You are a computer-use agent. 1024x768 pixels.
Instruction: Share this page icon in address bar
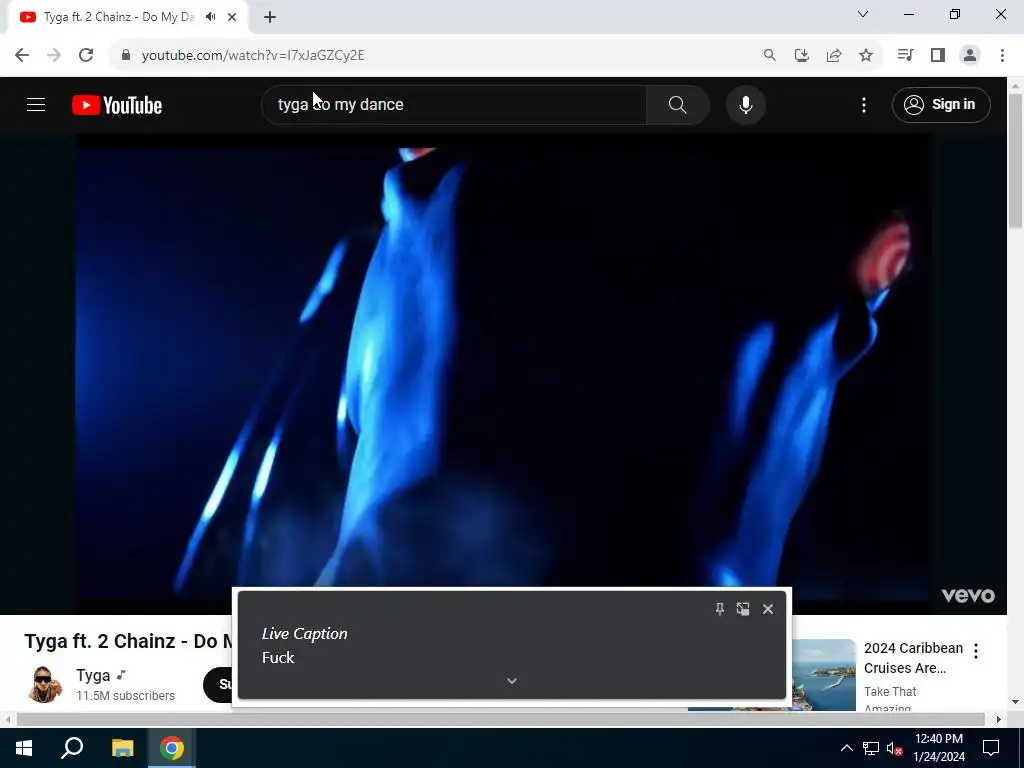coord(833,55)
